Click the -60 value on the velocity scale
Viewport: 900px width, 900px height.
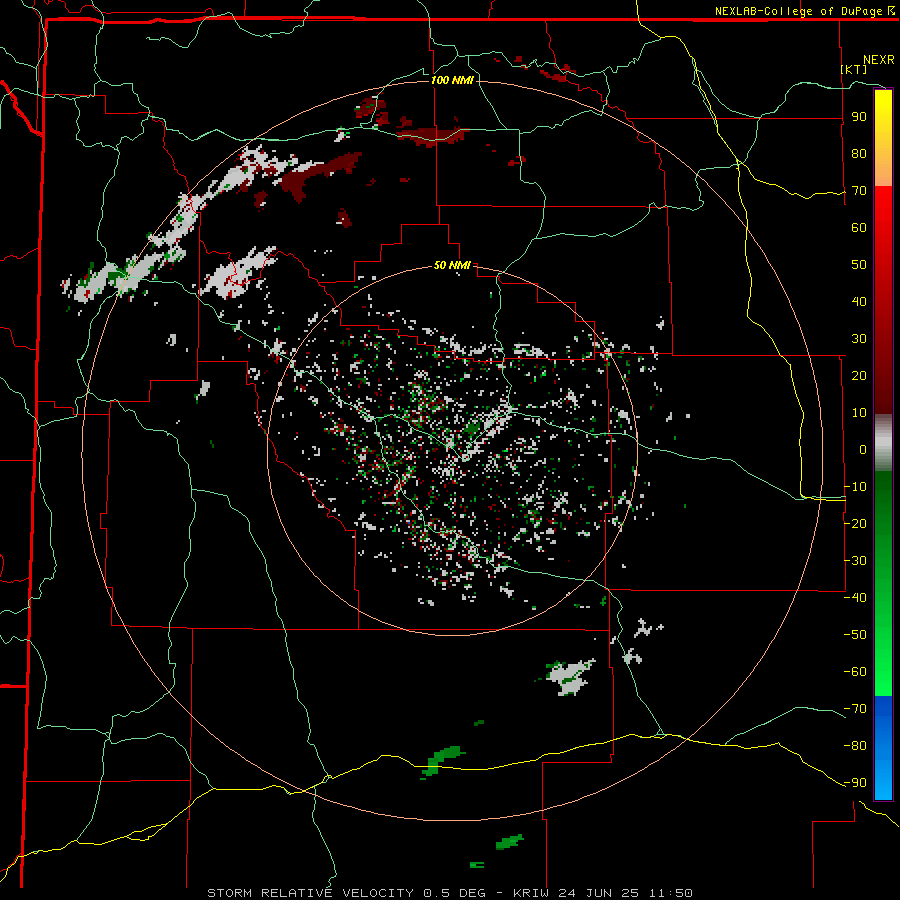point(855,672)
